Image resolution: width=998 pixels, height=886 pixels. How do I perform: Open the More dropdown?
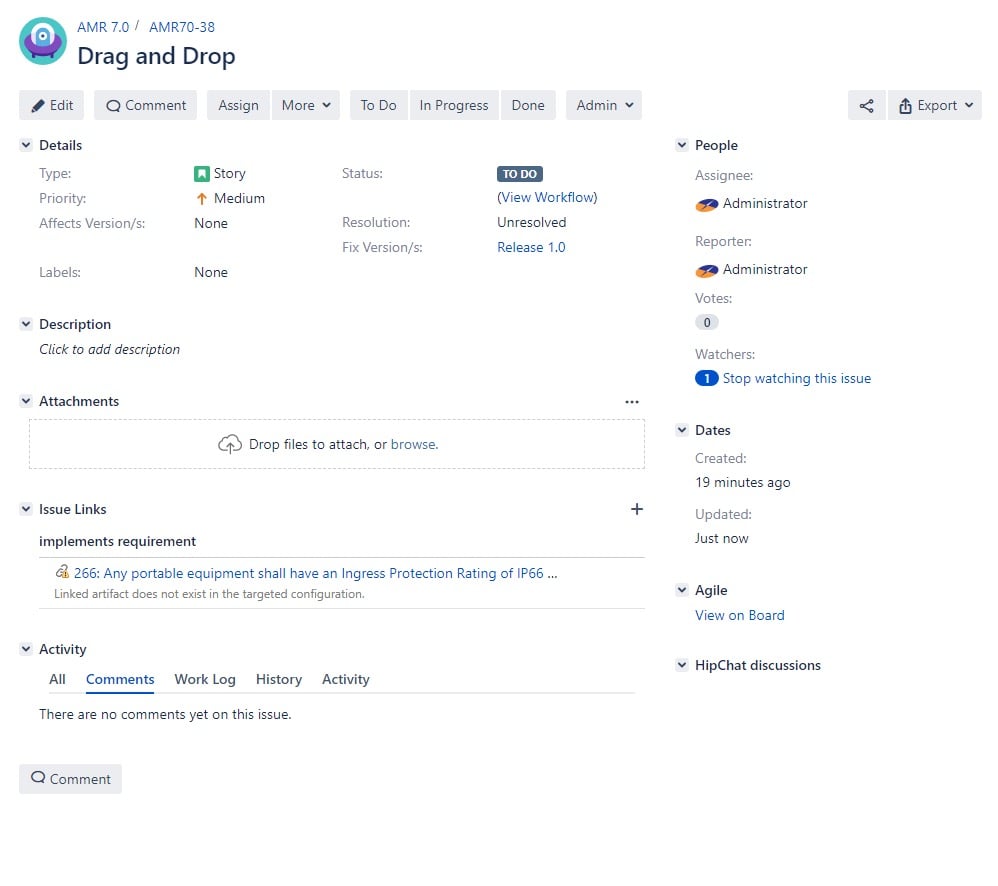306,105
